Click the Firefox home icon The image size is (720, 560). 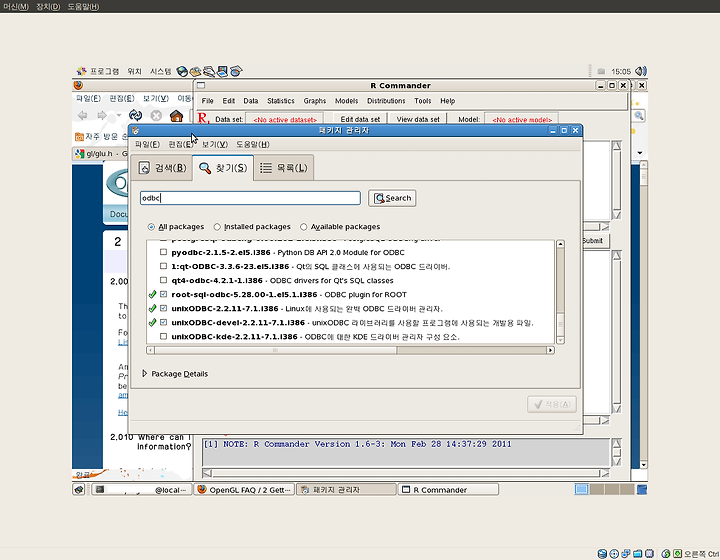pyautogui.click(x=176, y=116)
